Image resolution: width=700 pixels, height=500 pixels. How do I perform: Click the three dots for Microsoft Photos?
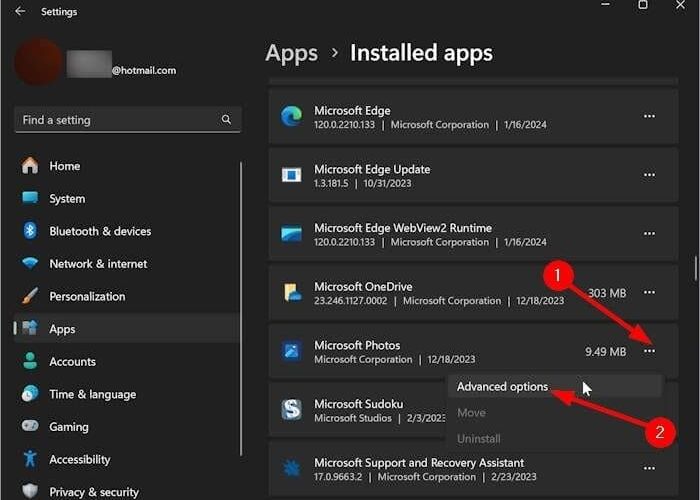[649, 351]
